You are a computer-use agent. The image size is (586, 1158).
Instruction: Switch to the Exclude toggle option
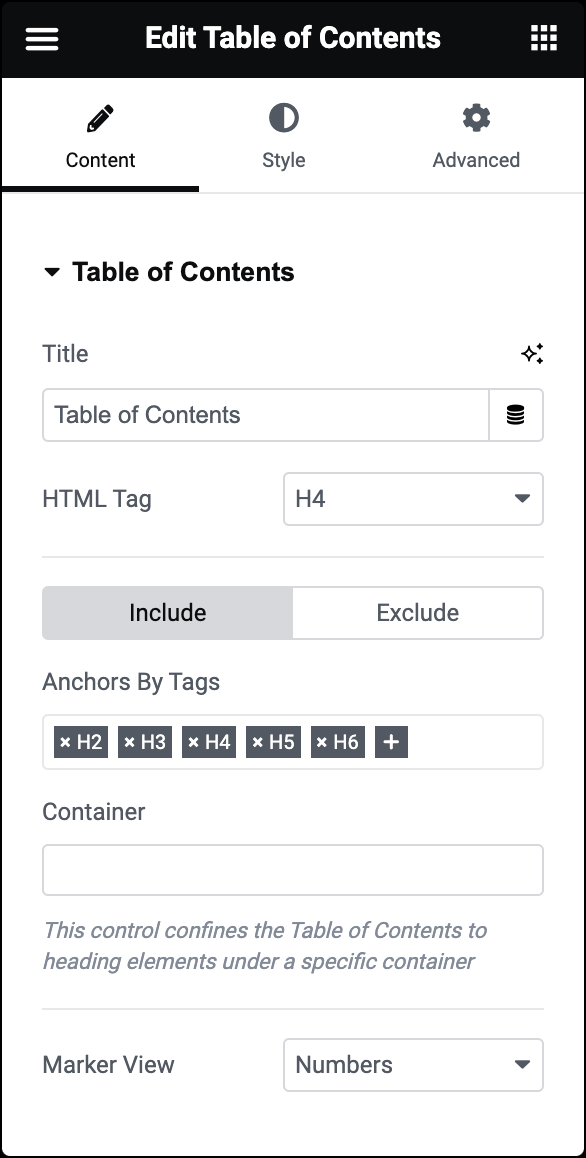418,613
